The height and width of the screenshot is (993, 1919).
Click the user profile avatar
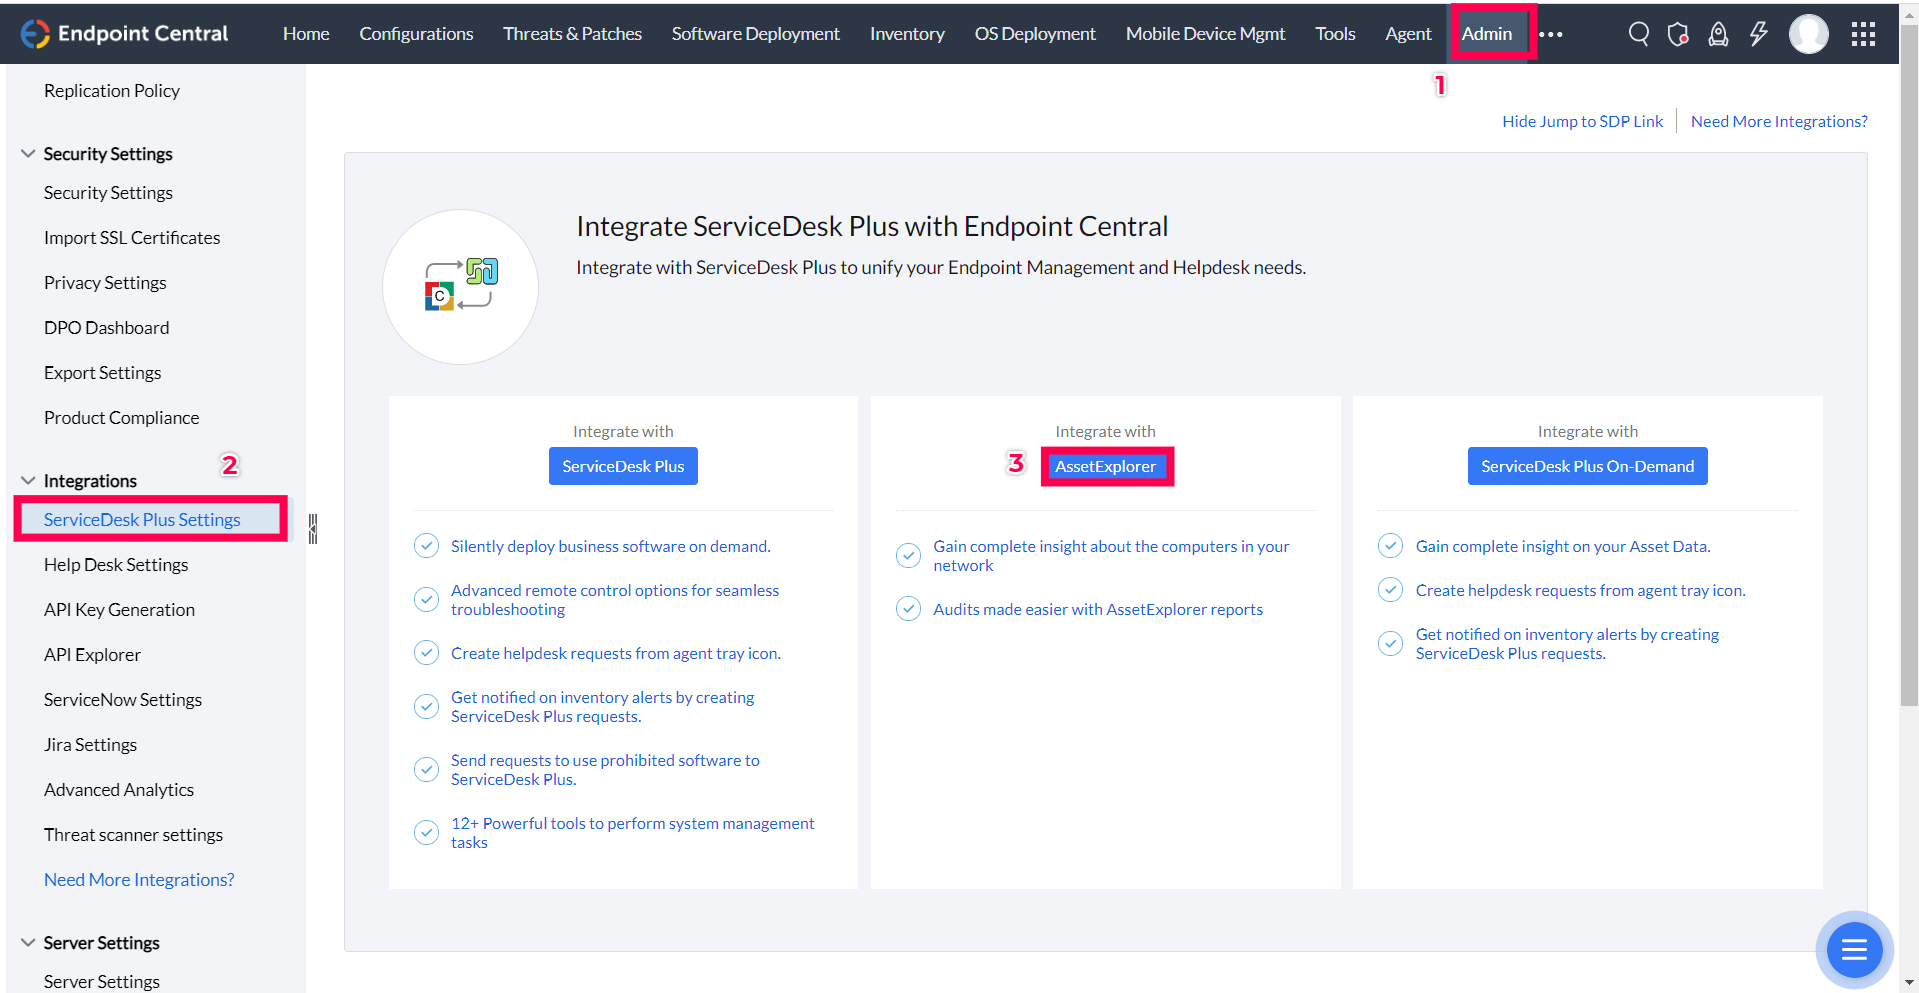1809,33
